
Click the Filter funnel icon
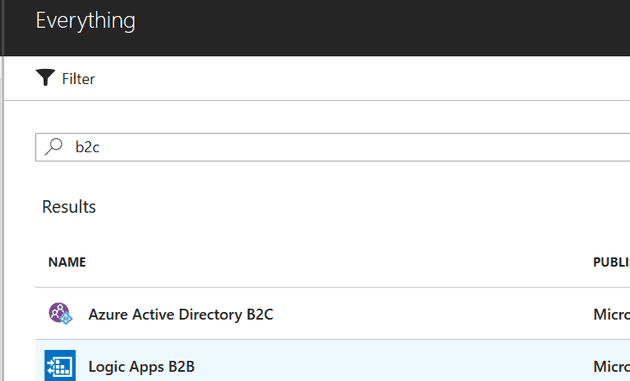45,78
